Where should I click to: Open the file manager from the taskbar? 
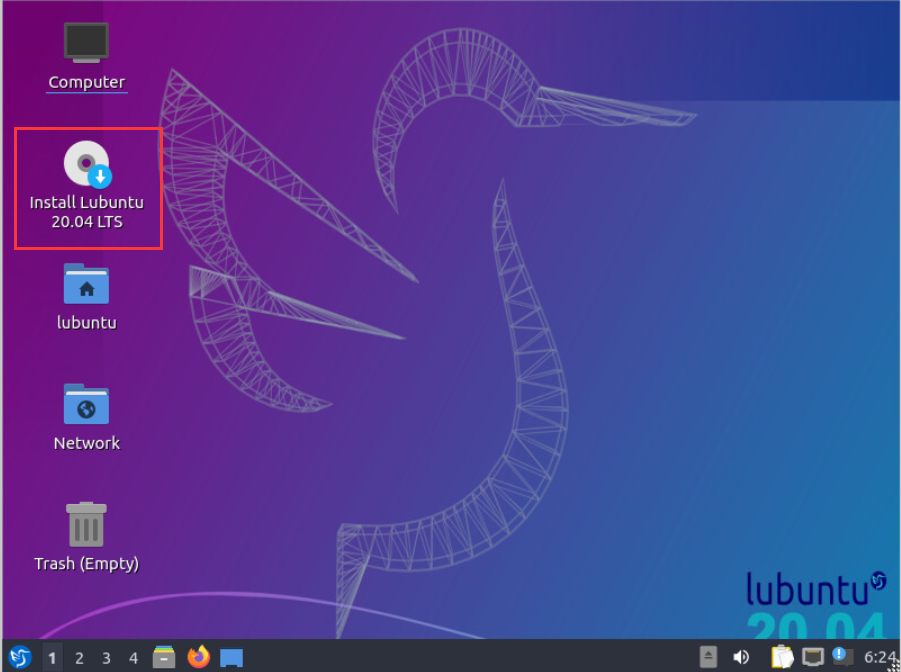tap(164, 657)
